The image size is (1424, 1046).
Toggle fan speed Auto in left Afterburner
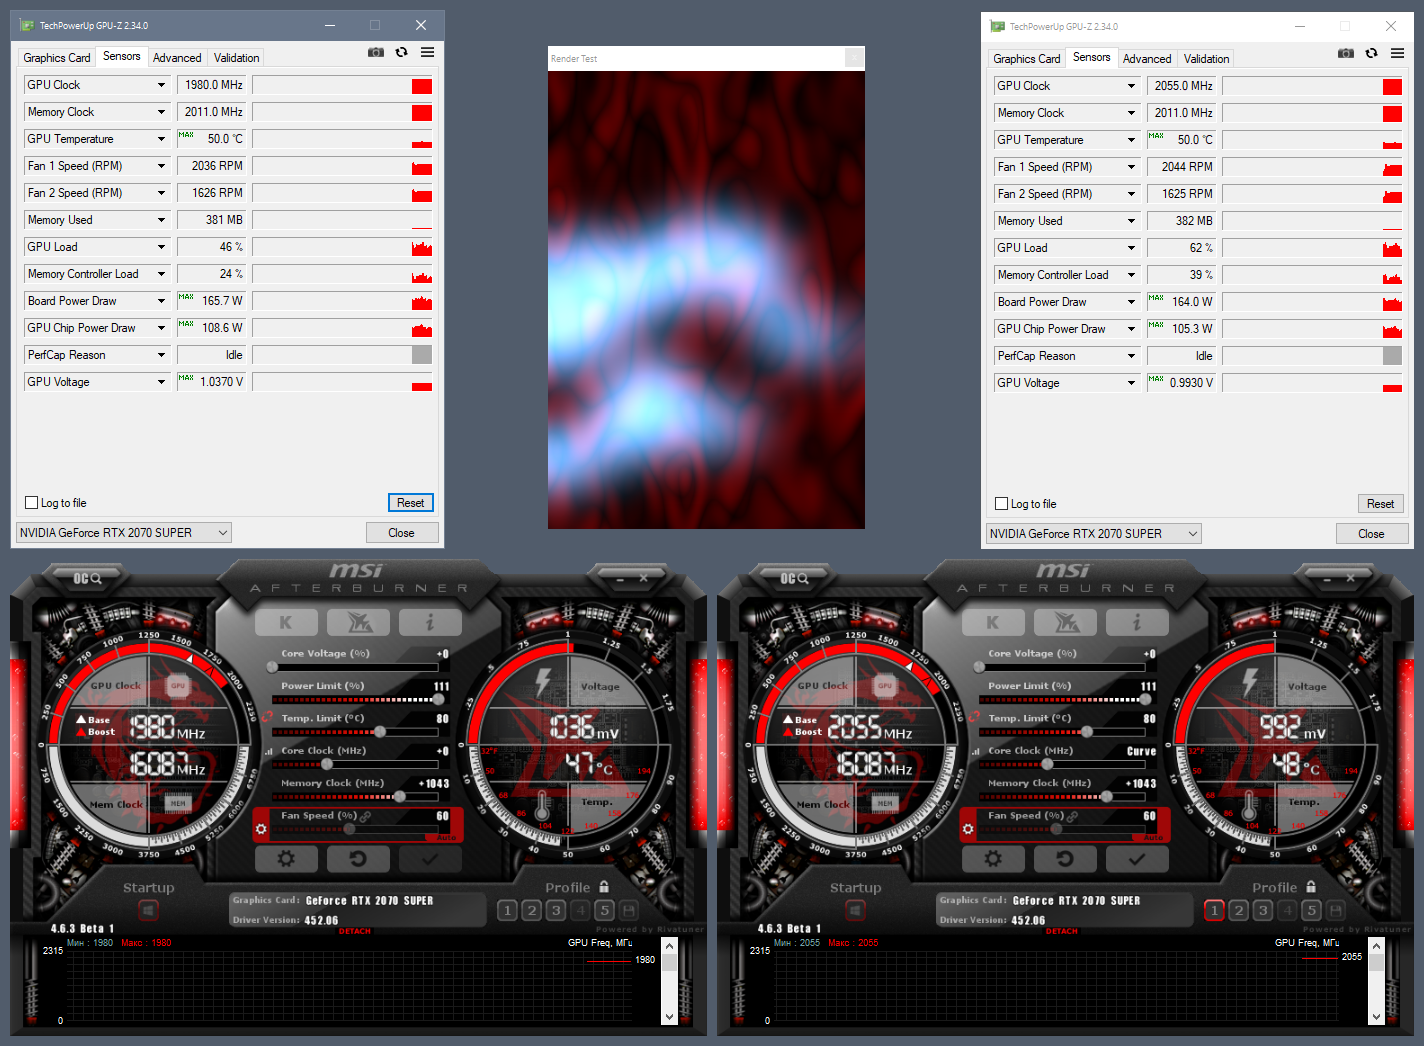[x=447, y=837]
